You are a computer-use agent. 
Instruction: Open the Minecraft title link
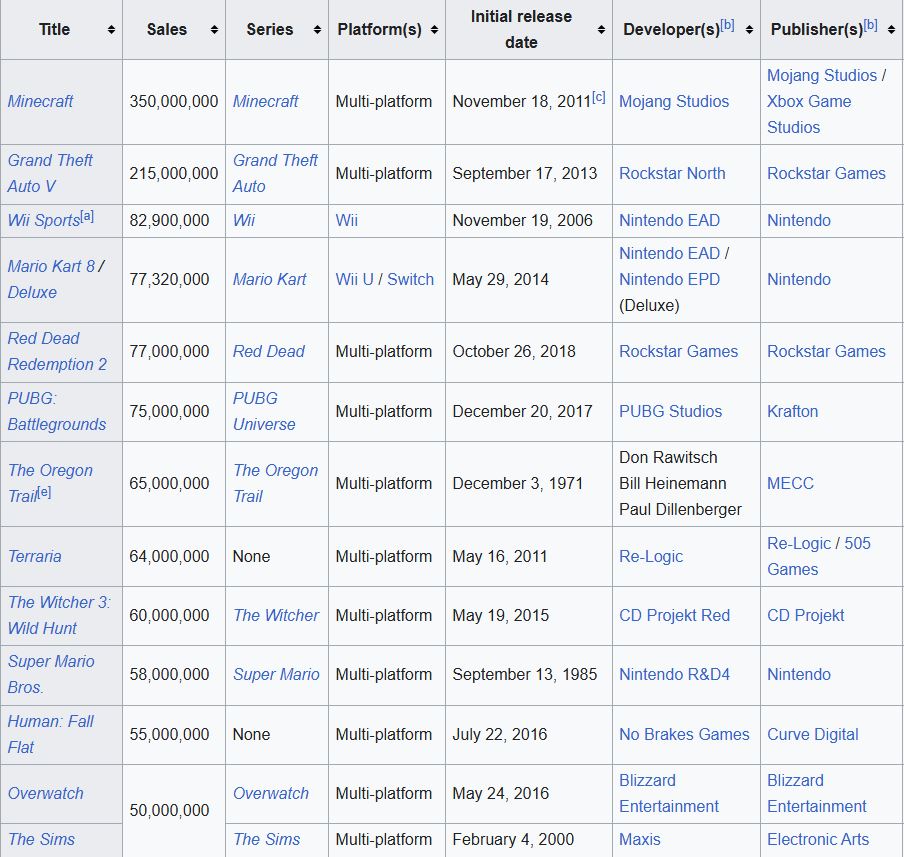click(40, 102)
